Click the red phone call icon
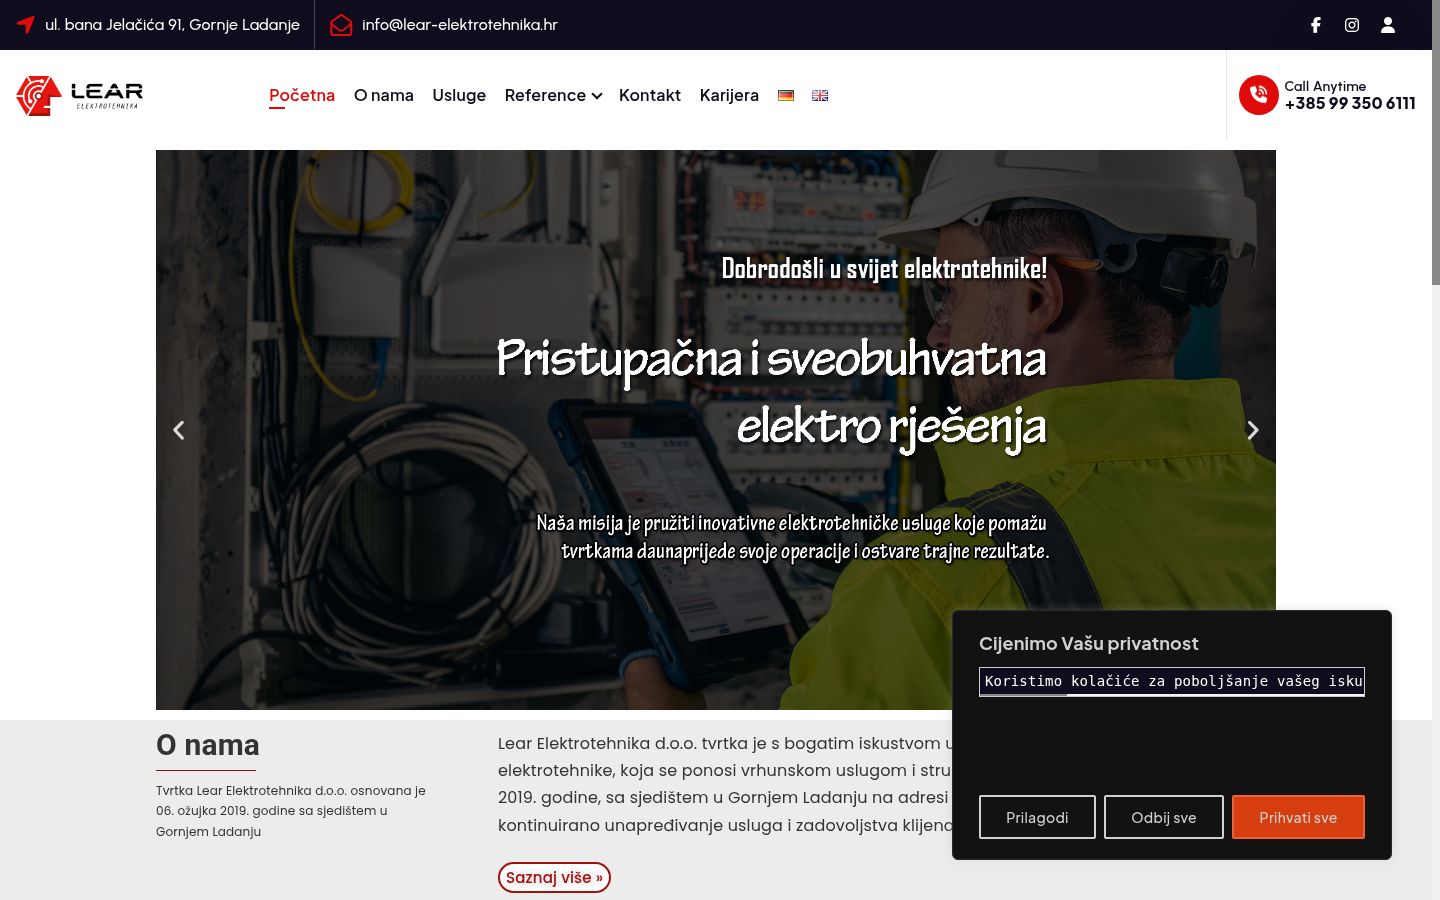Screen dimensions: 1440x900 pyautogui.click(x=1259, y=95)
